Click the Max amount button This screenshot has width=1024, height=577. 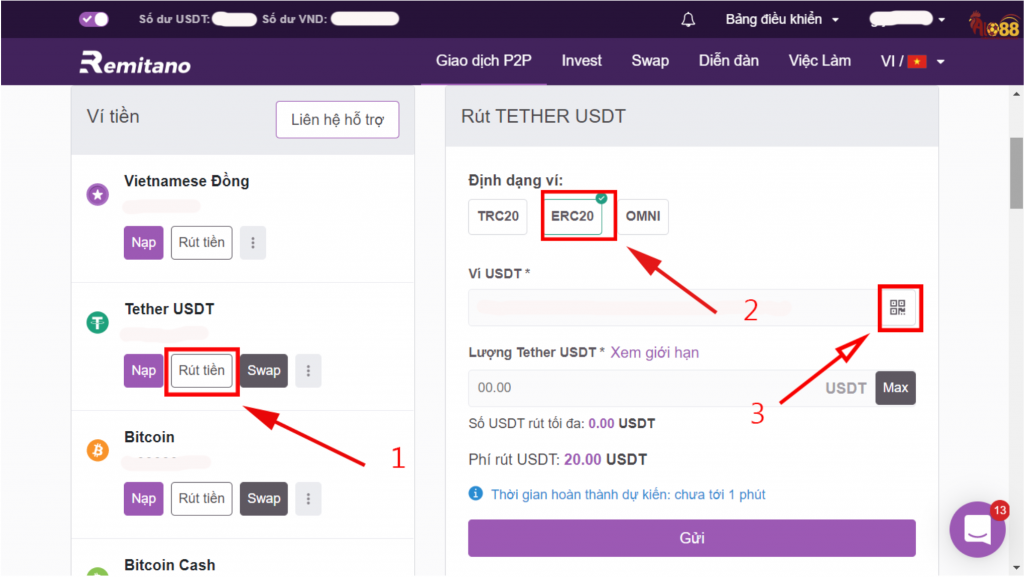[x=895, y=388]
